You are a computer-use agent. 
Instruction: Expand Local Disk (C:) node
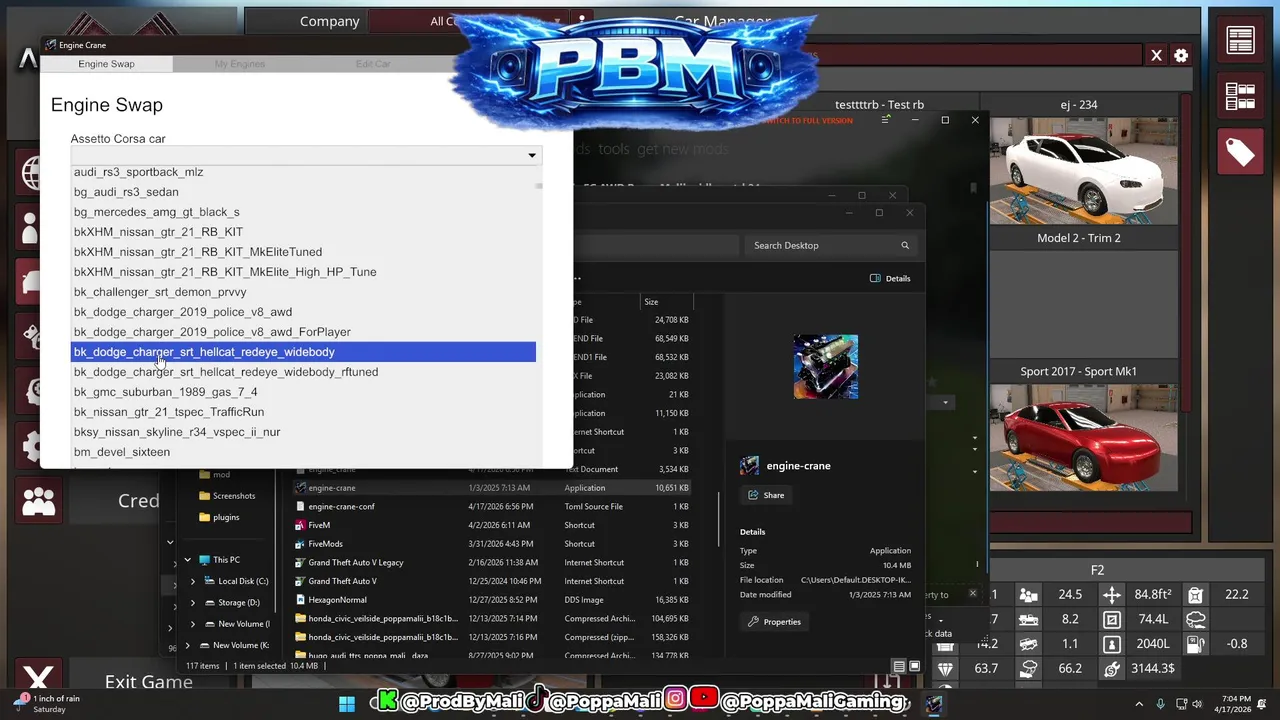[193, 581]
